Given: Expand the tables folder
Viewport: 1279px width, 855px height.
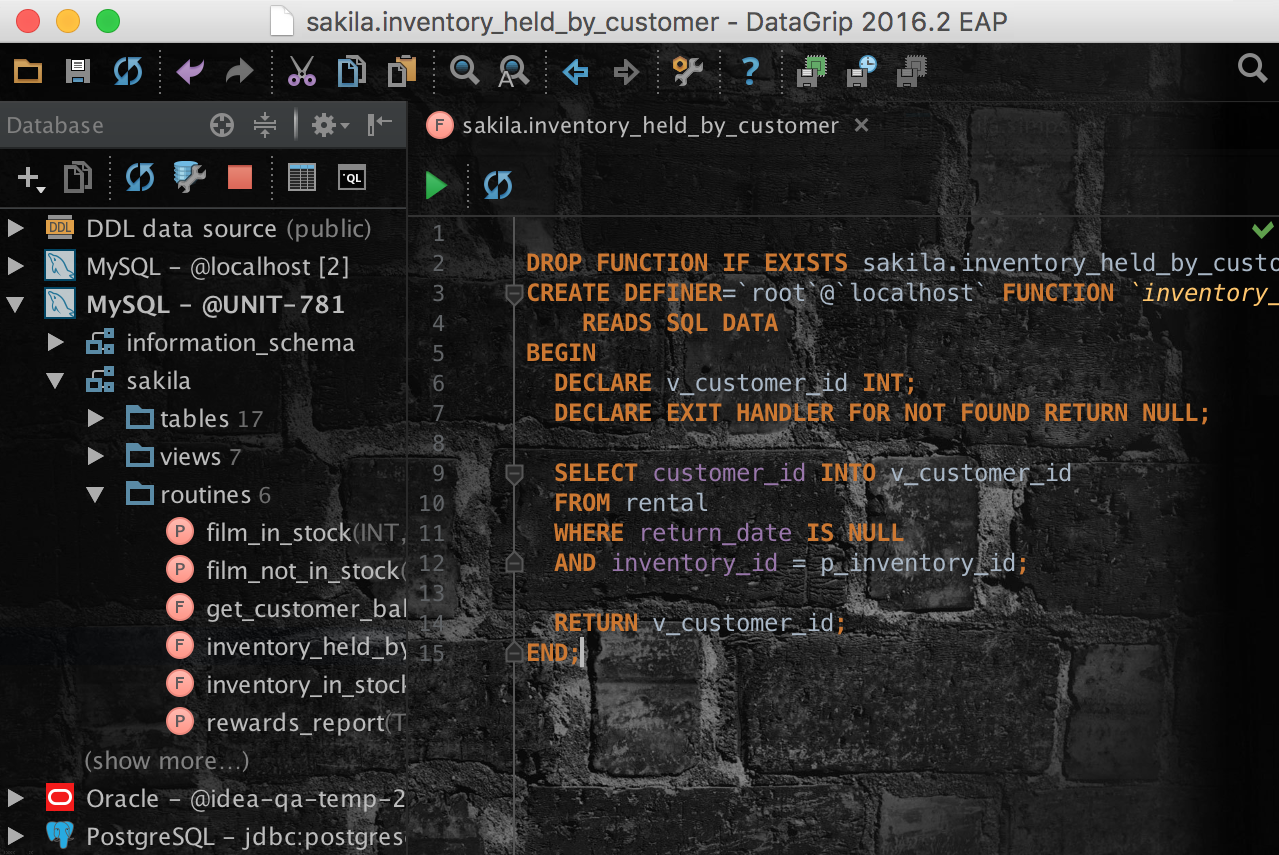Looking at the screenshot, I should [x=95, y=418].
